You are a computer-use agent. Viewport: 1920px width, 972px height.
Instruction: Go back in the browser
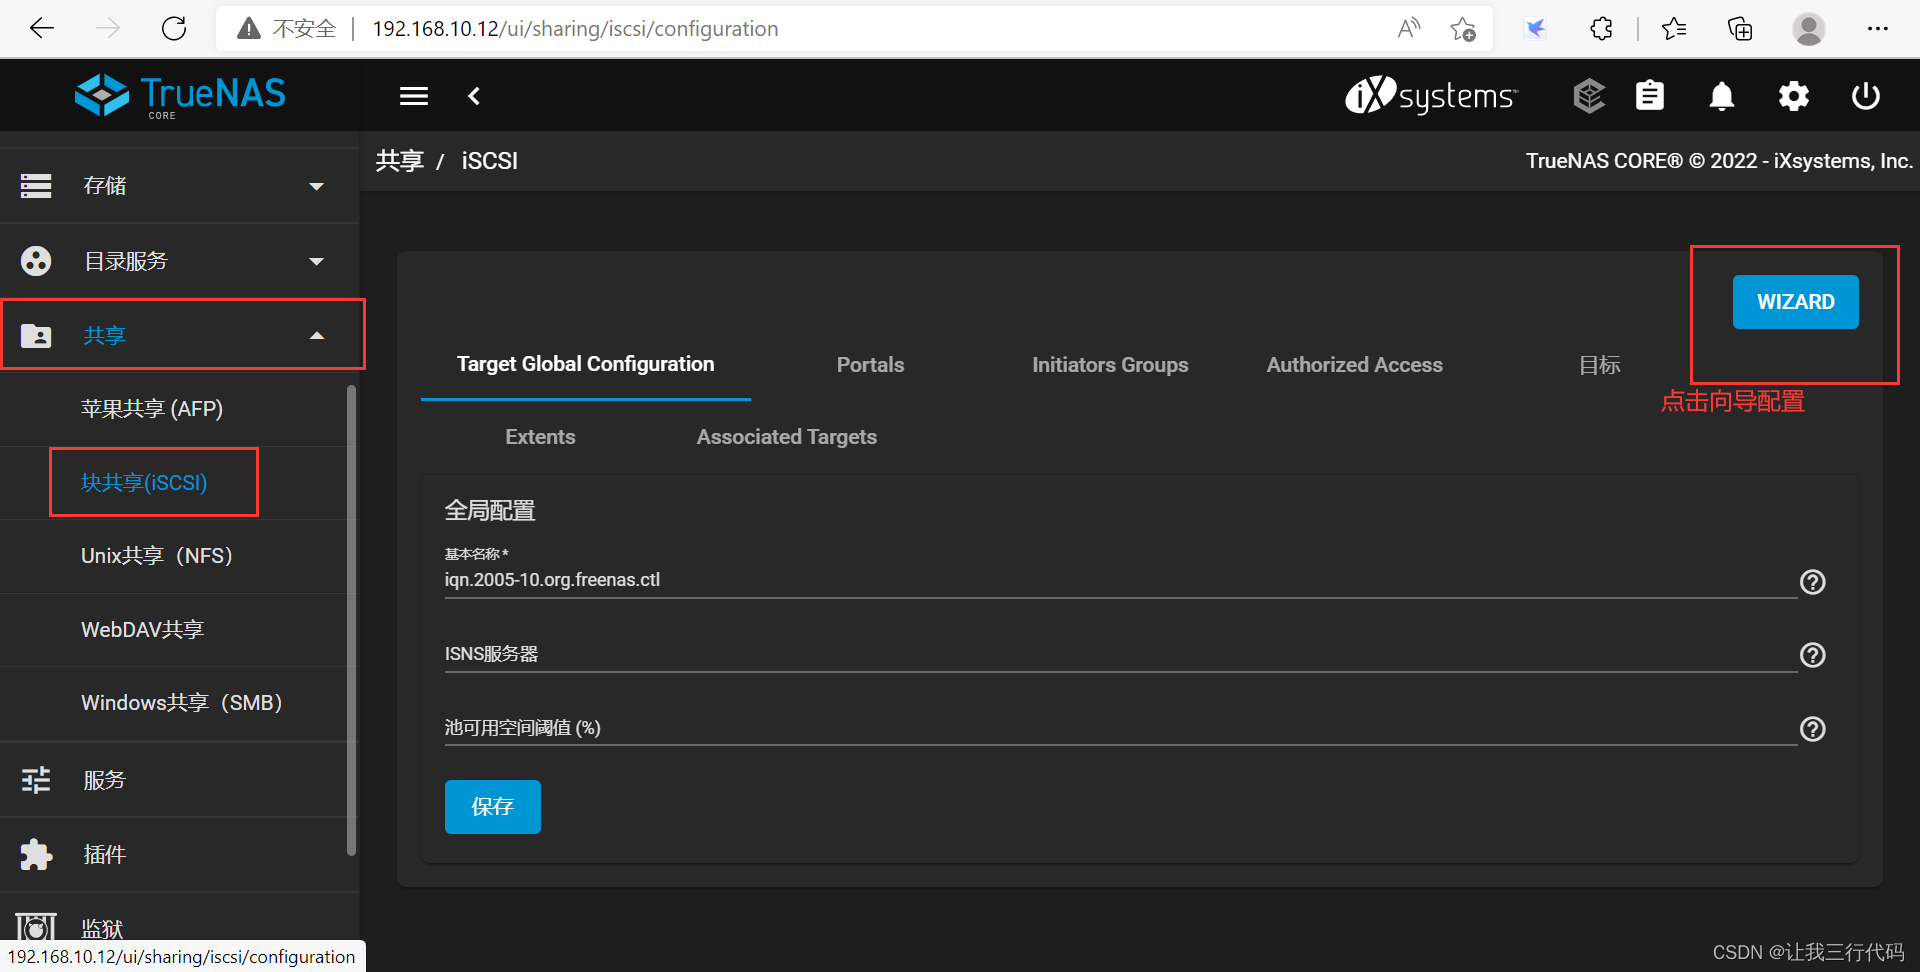[x=42, y=28]
